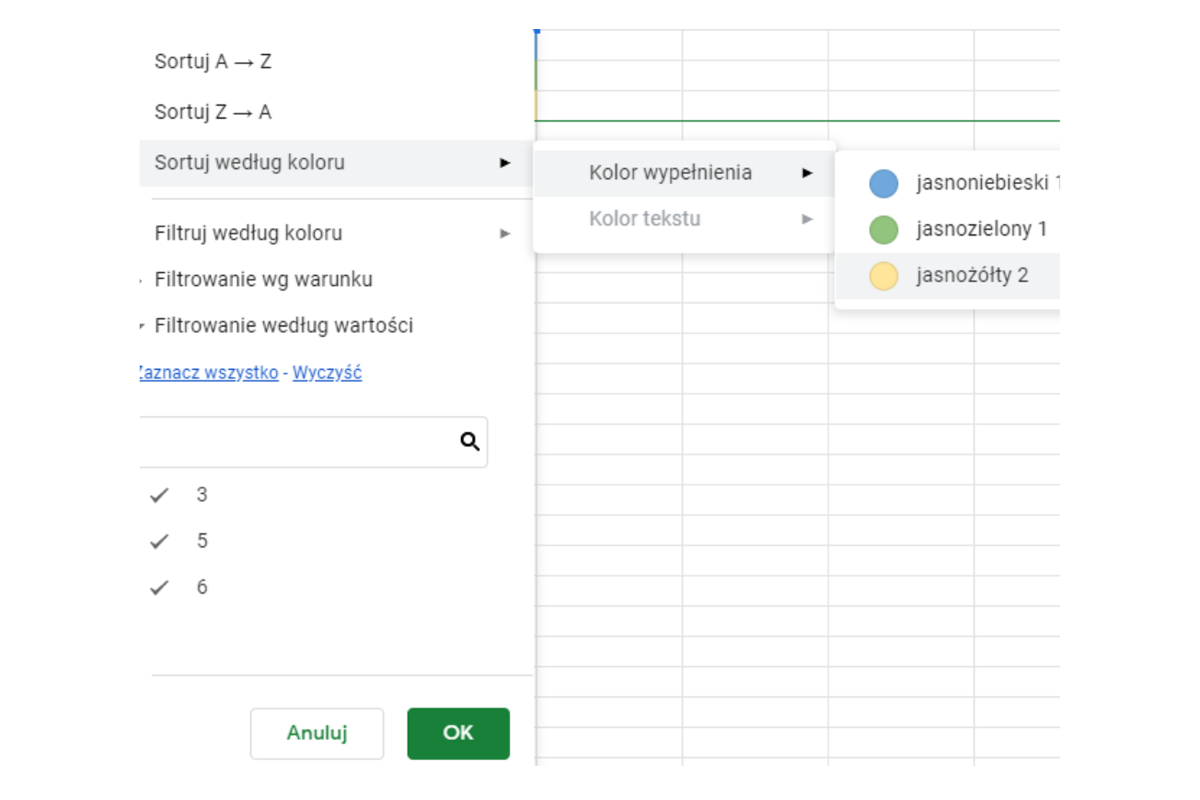
Task: Pick the light yellow color circle
Action: [883, 276]
